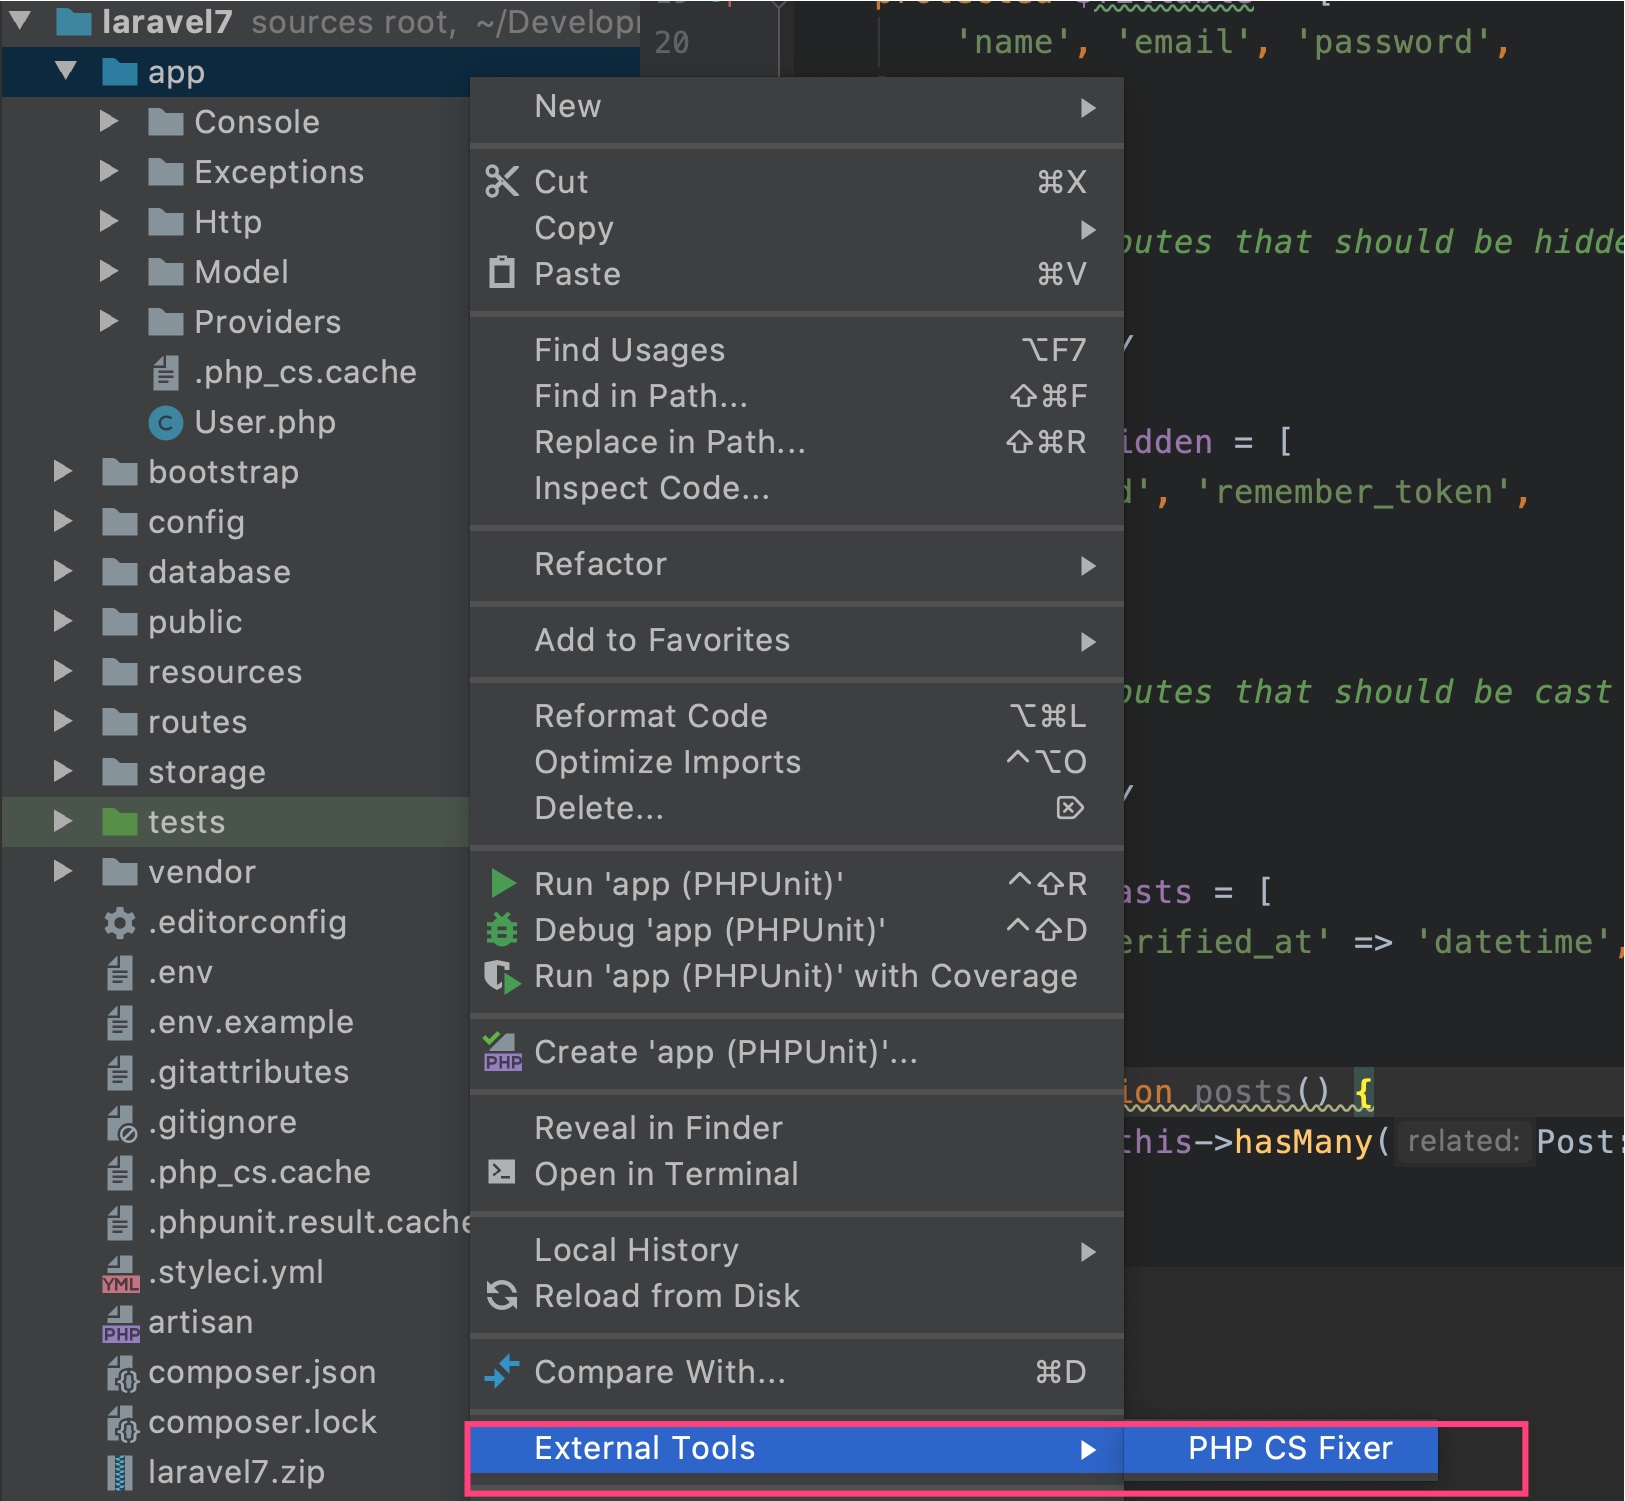
Task: Click the Paste clipboard icon
Action: [501, 272]
